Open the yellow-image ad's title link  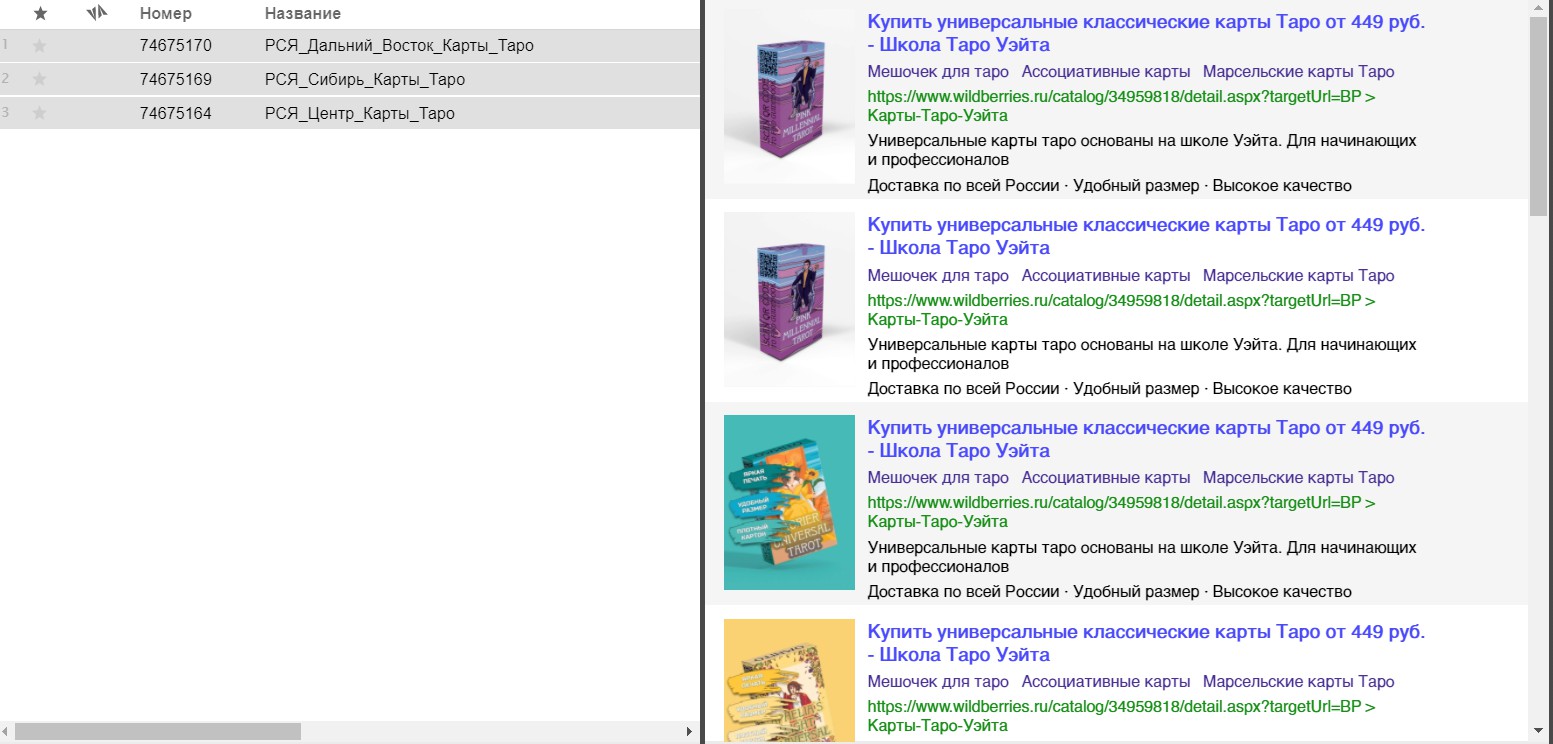(x=1146, y=643)
